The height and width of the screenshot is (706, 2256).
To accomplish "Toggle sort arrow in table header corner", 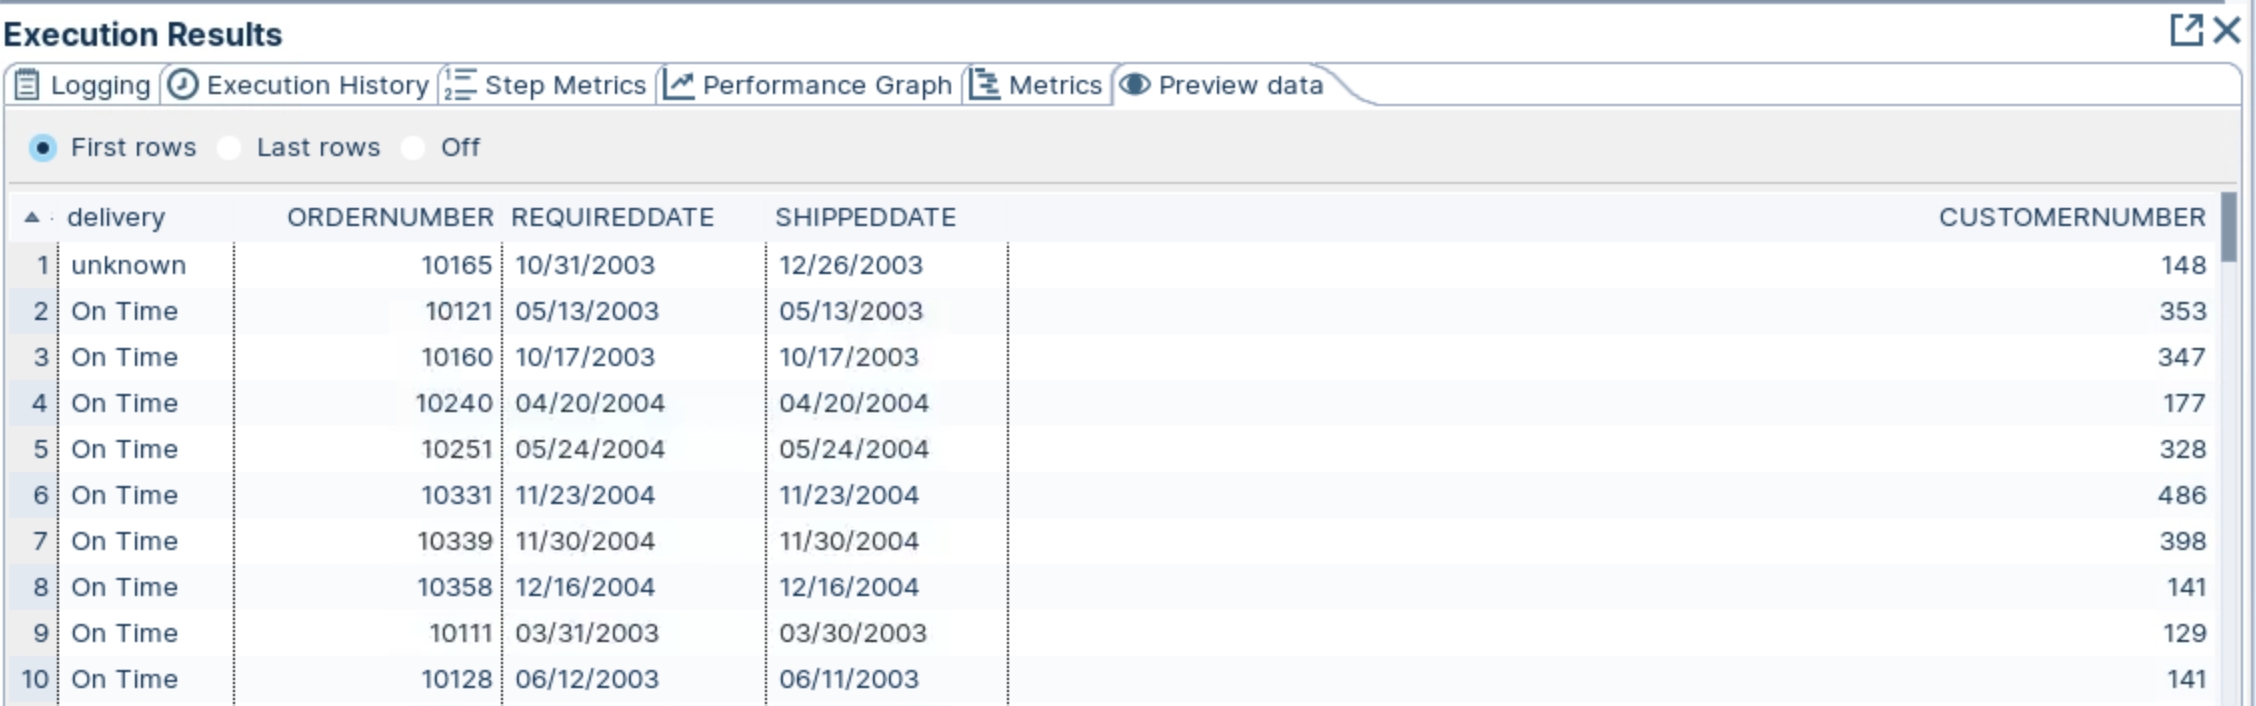I will coord(32,217).
